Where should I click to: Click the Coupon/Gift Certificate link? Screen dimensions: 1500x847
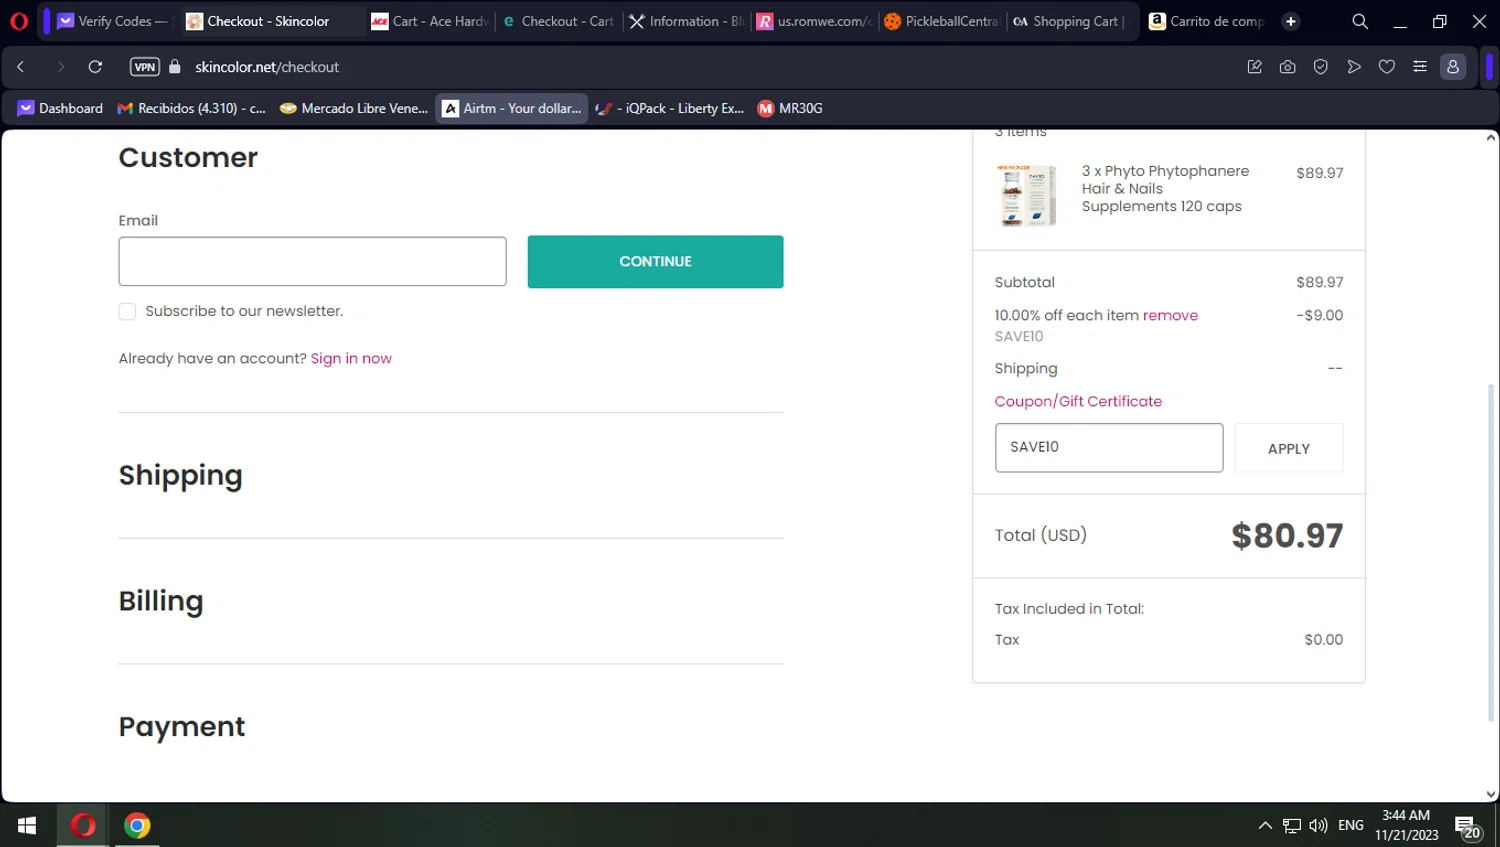tap(1078, 401)
